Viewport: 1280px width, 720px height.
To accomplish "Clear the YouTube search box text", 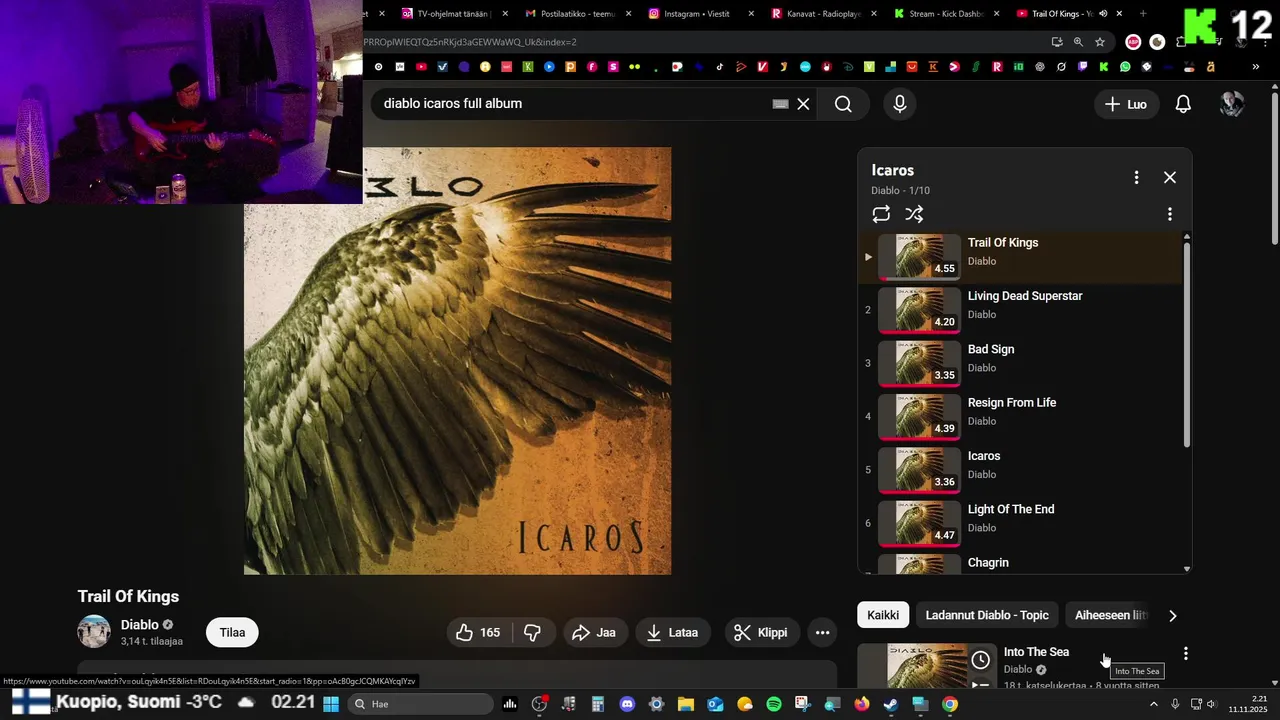I will [x=803, y=104].
